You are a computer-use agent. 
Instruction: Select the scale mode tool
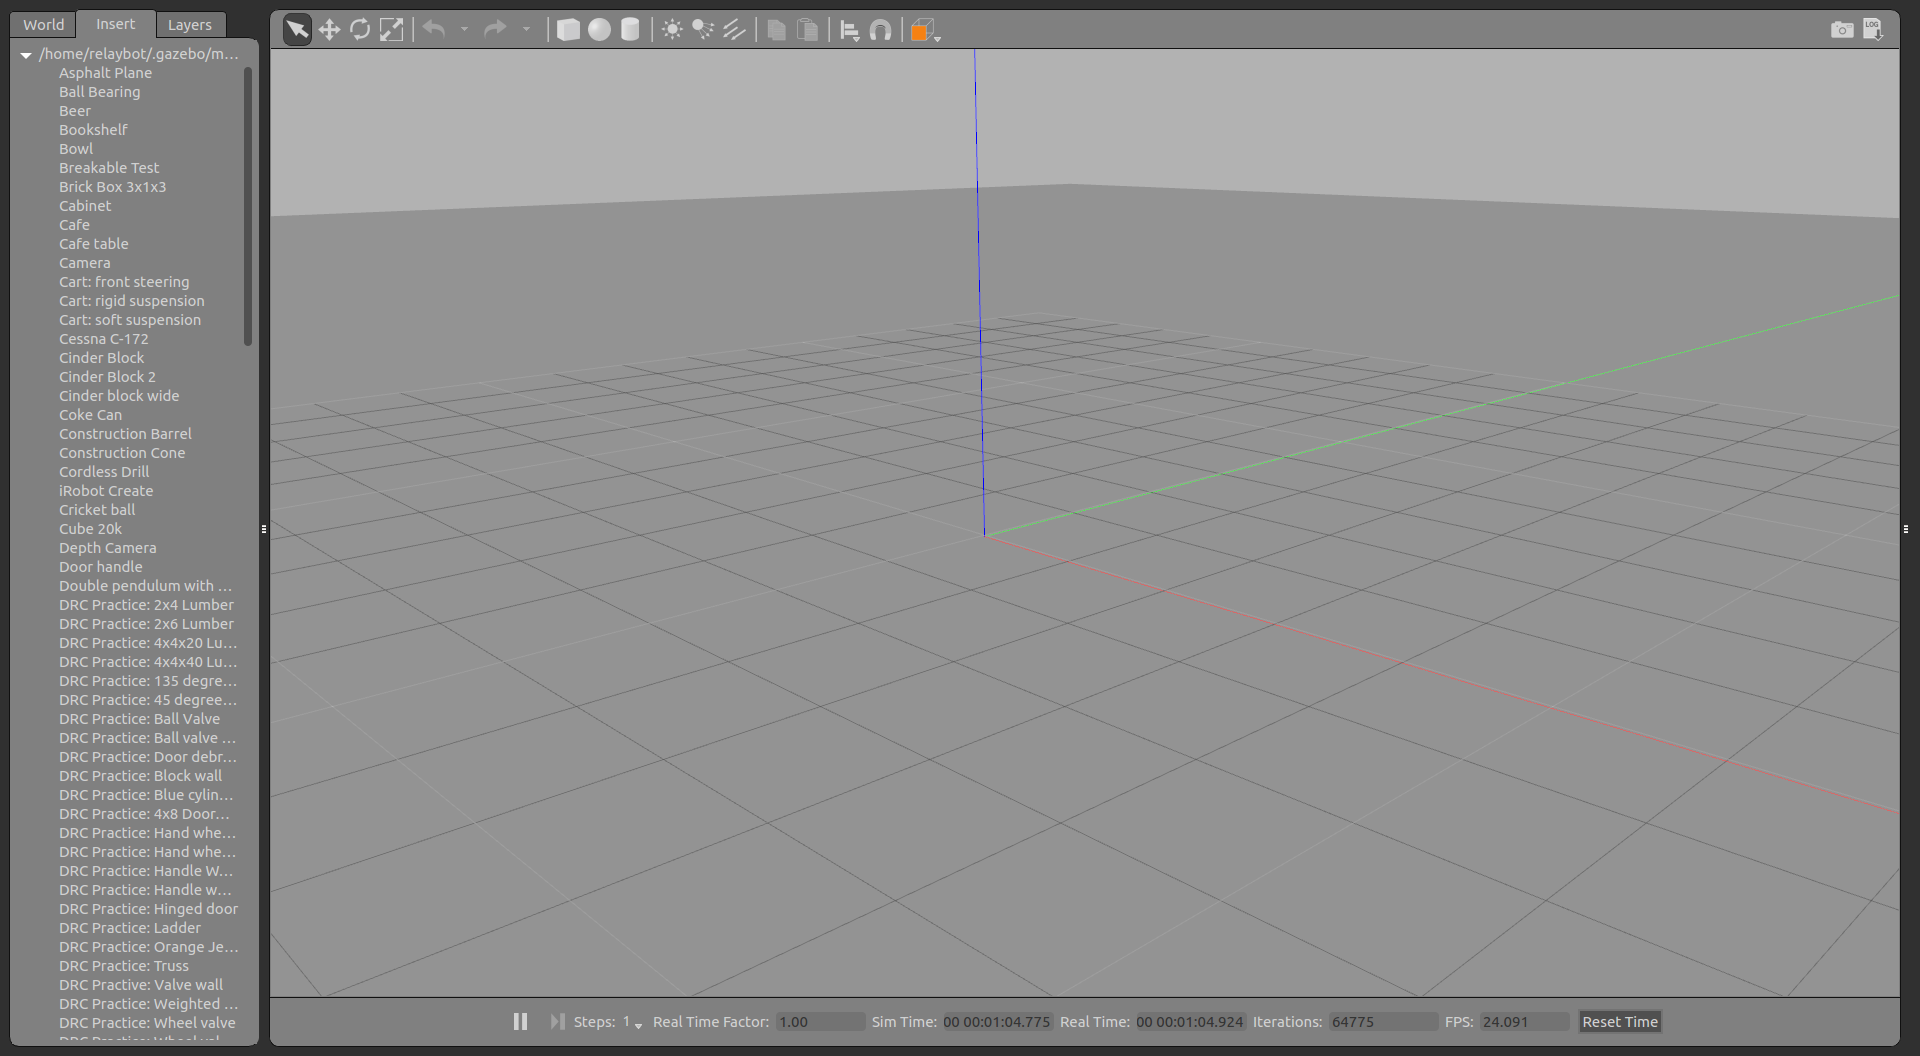(x=392, y=30)
